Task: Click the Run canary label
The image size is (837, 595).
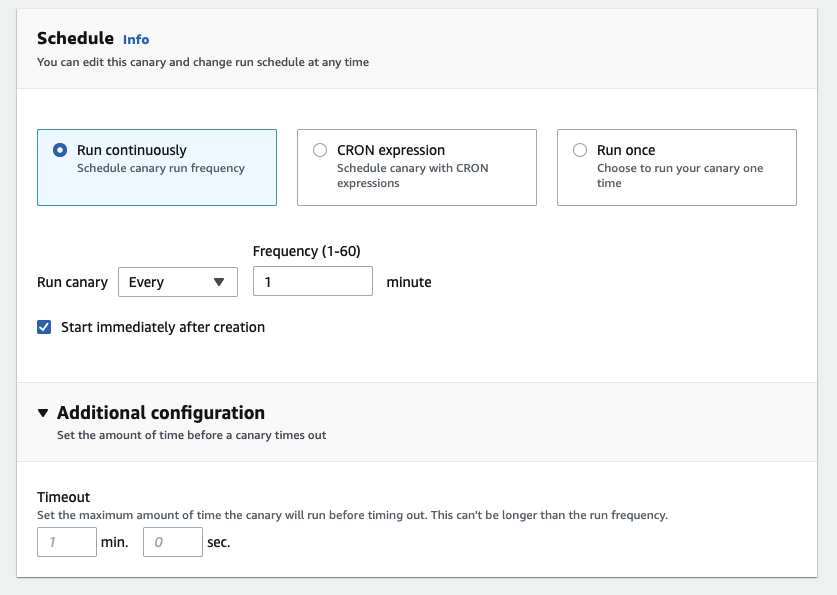Action: pyautogui.click(x=72, y=282)
